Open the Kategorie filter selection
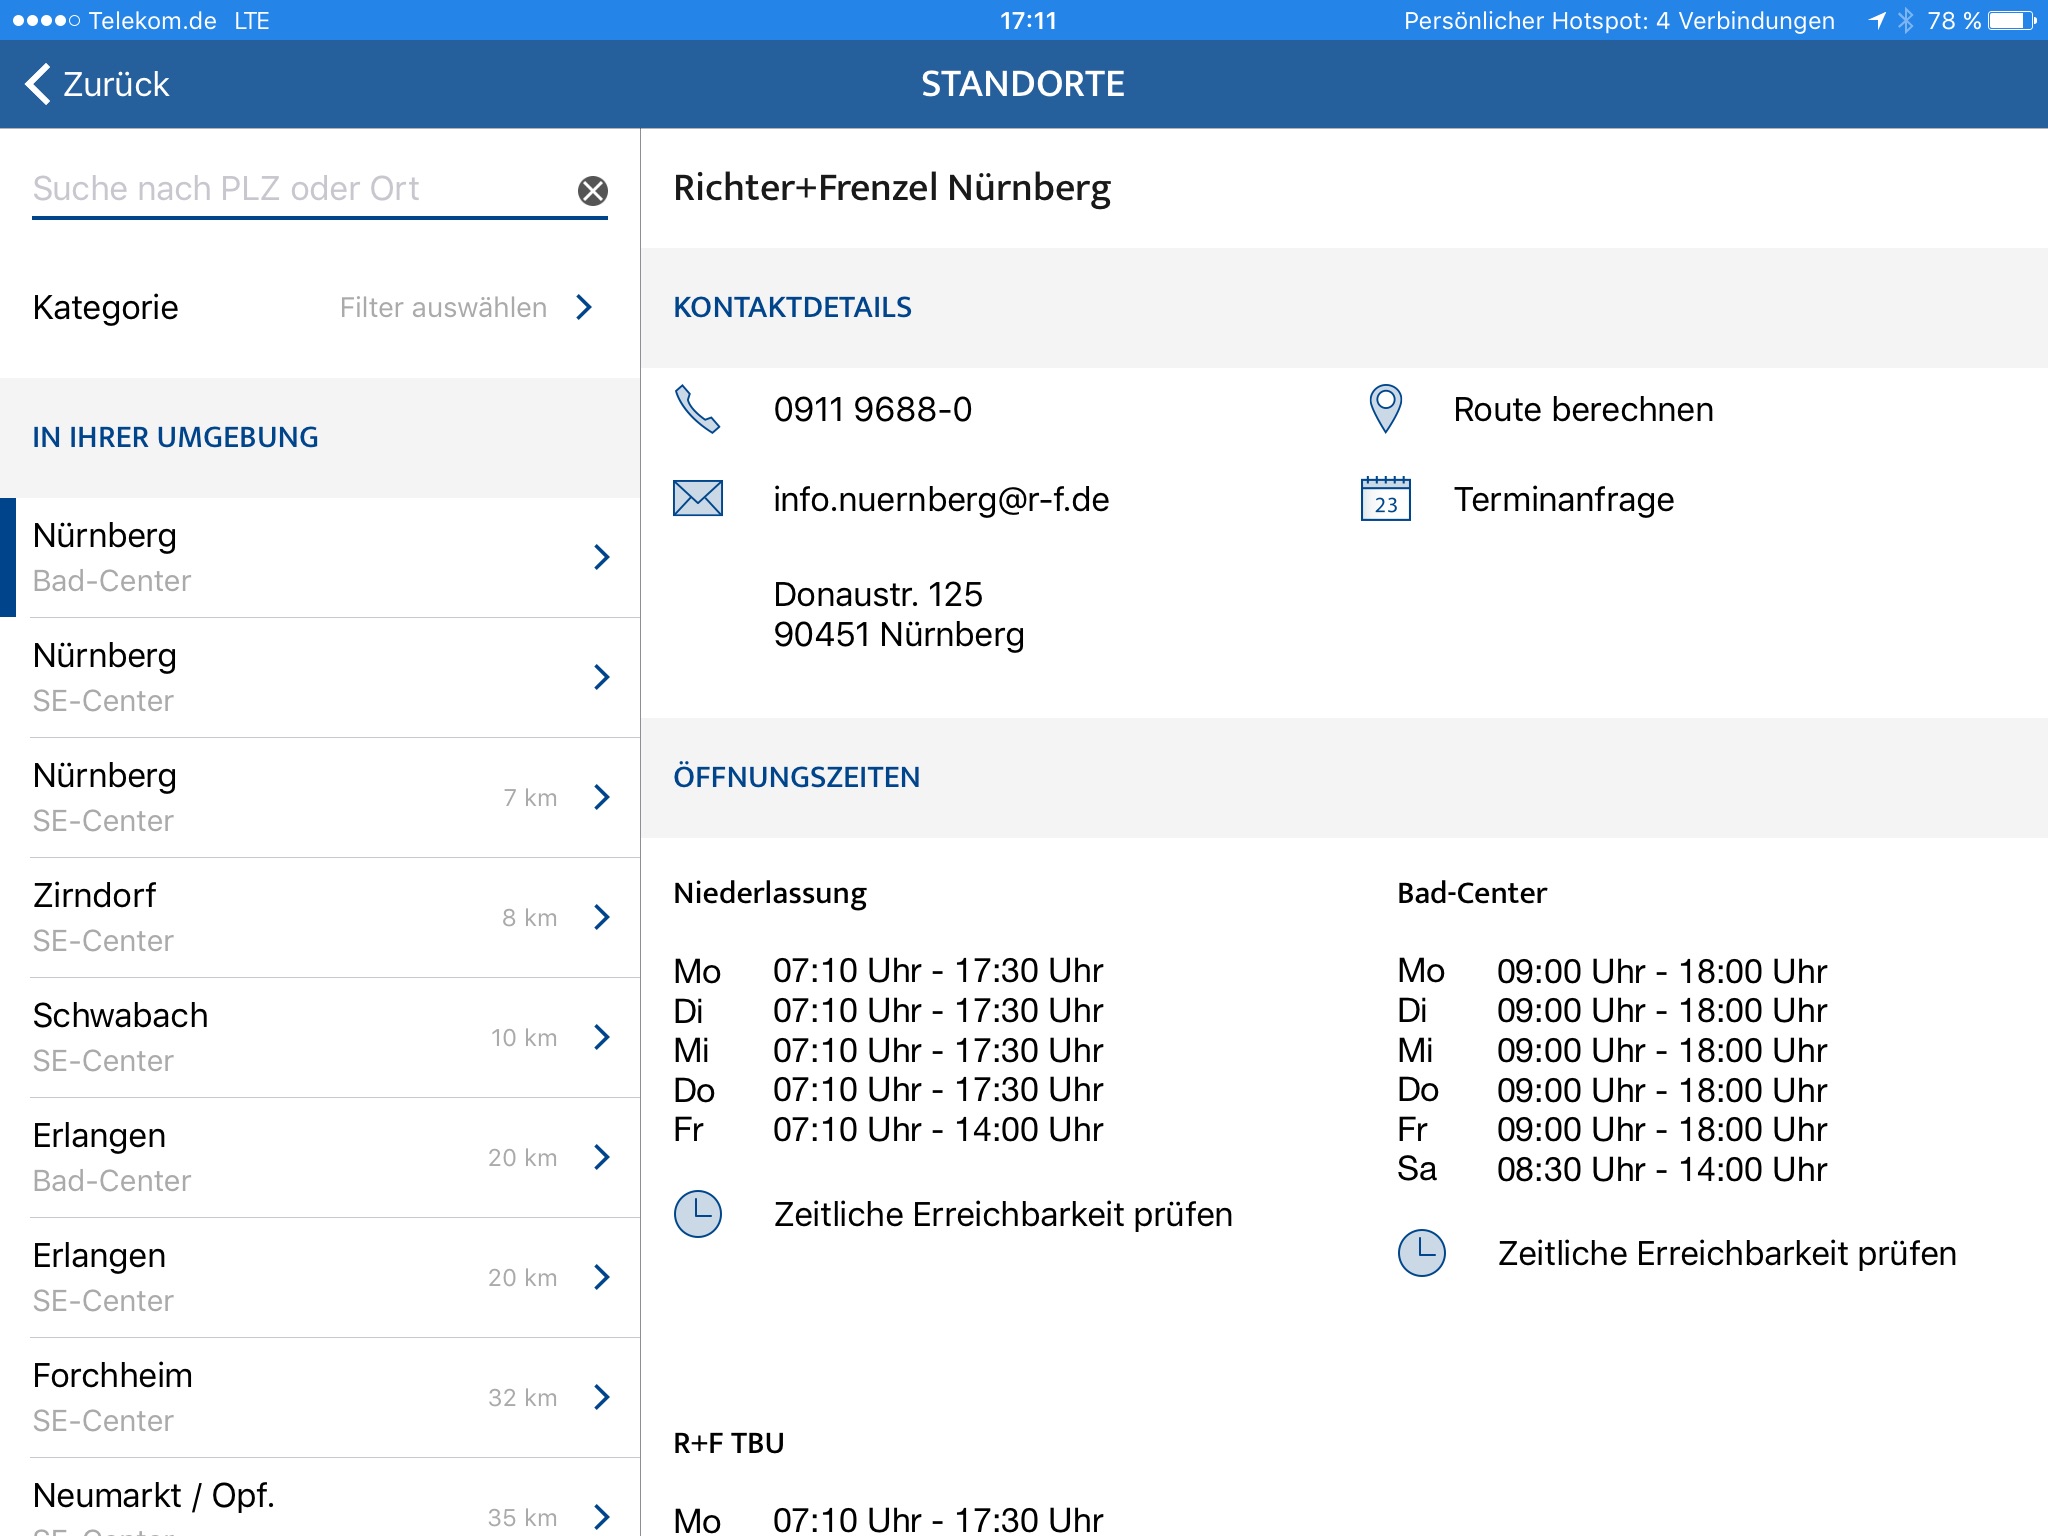The height and width of the screenshot is (1536, 2048). click(x=320, y=307)
